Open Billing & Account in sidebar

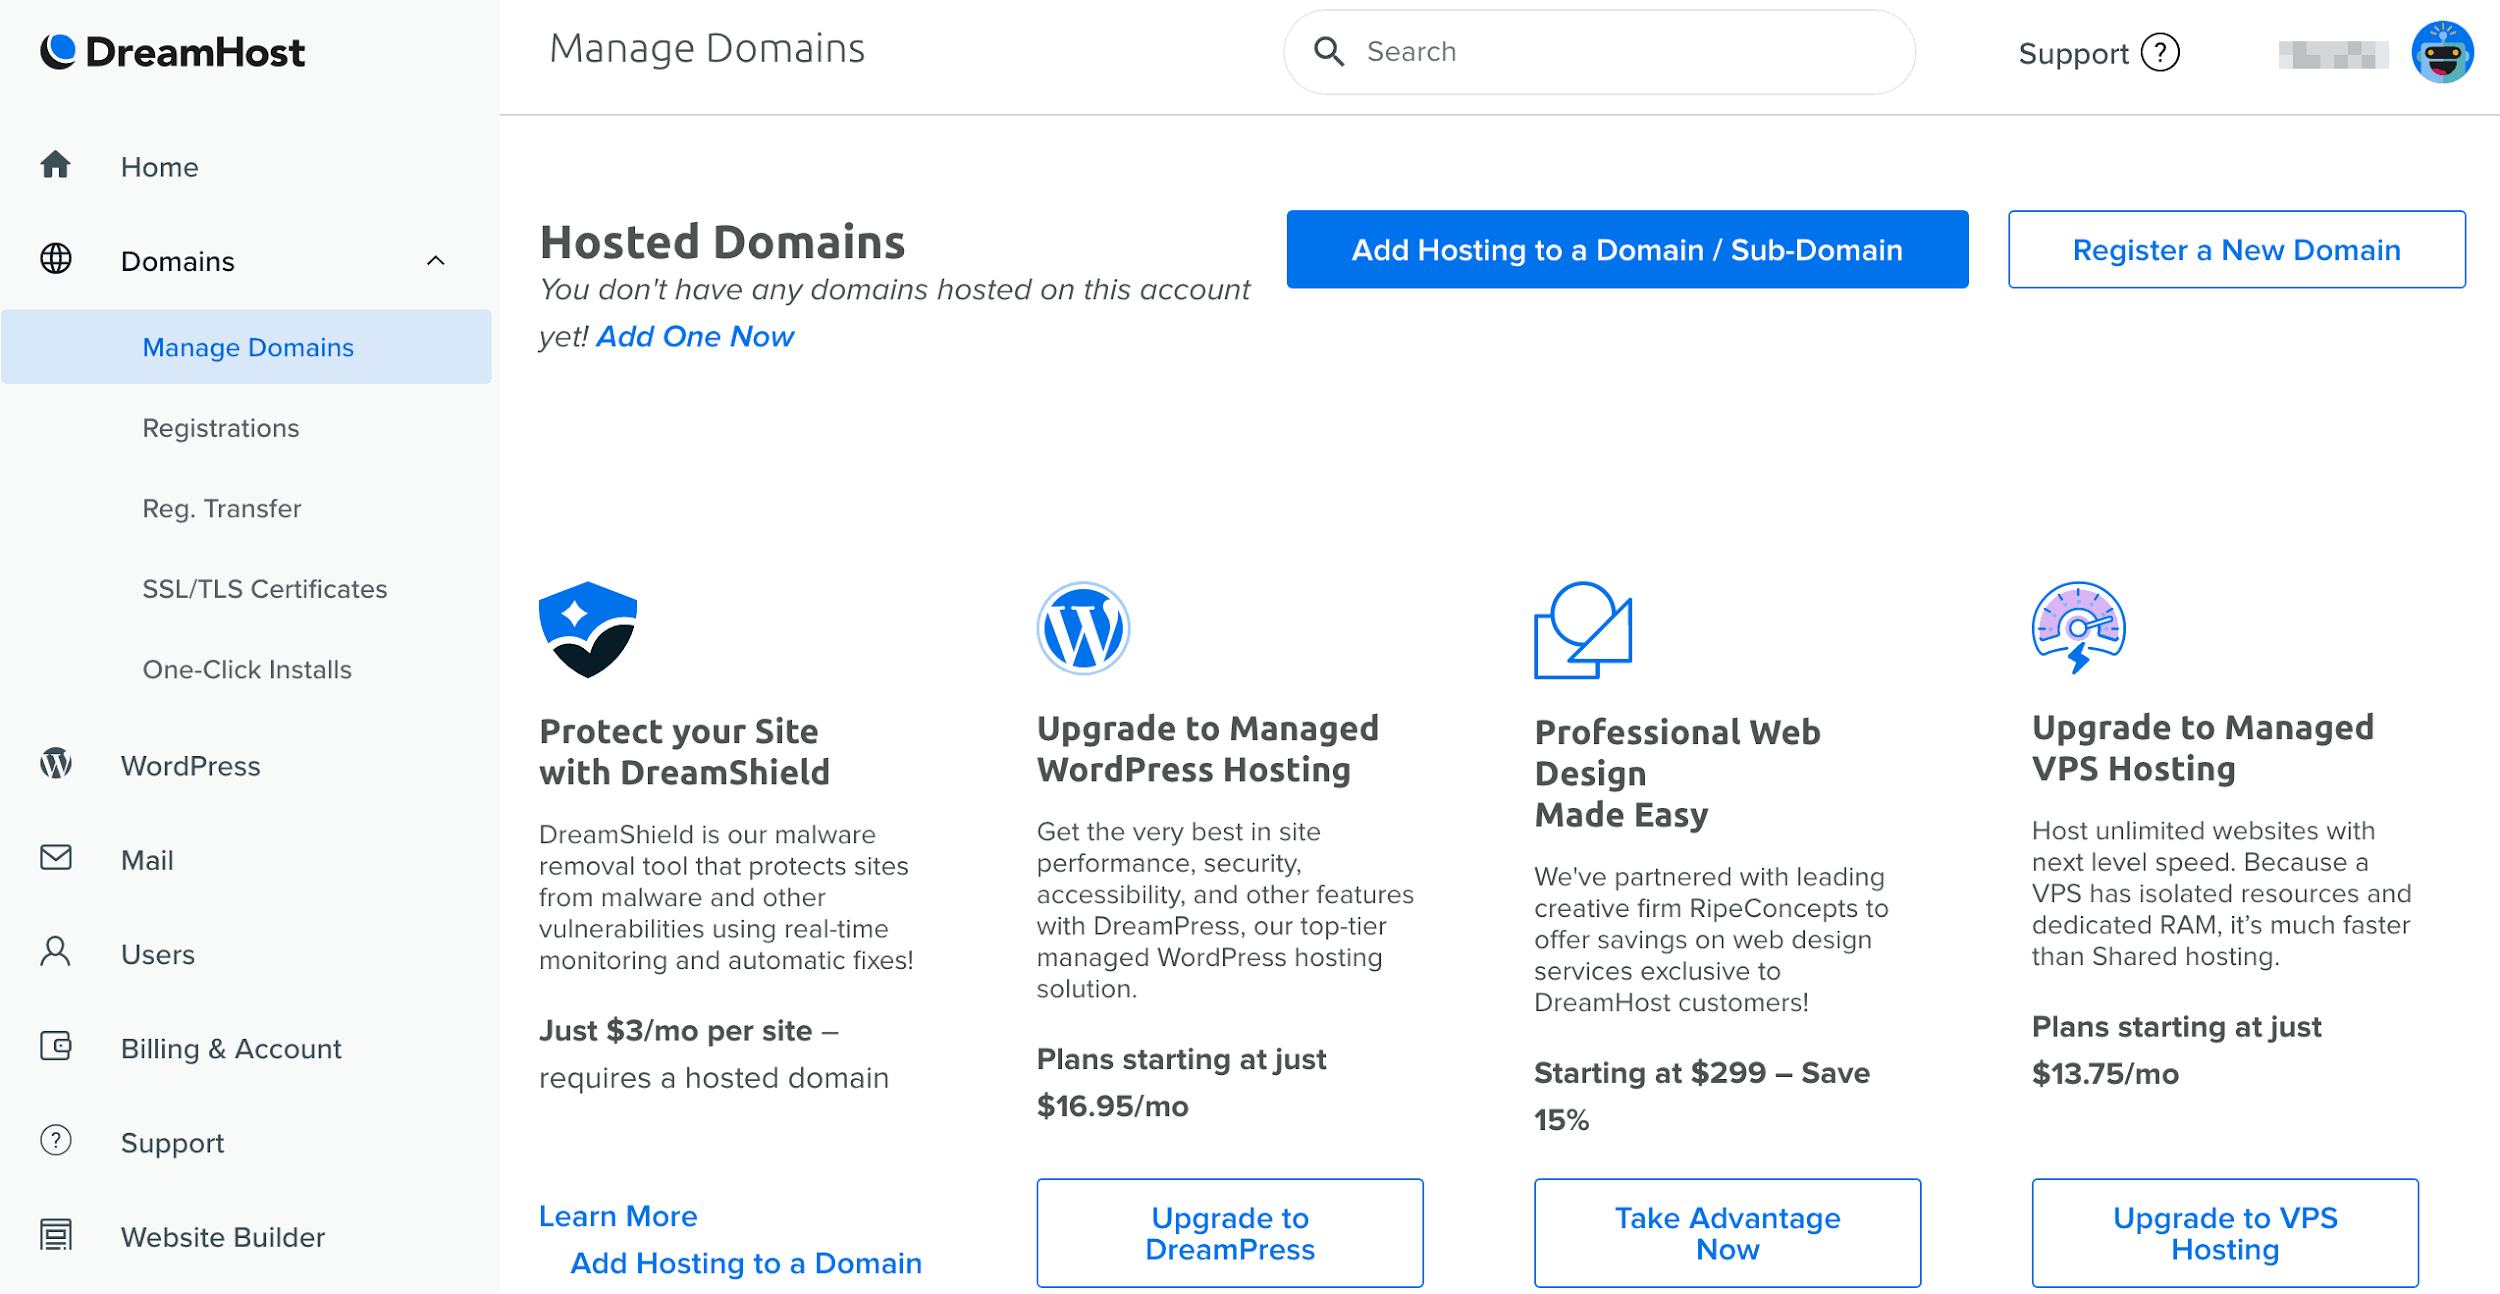231,1048
